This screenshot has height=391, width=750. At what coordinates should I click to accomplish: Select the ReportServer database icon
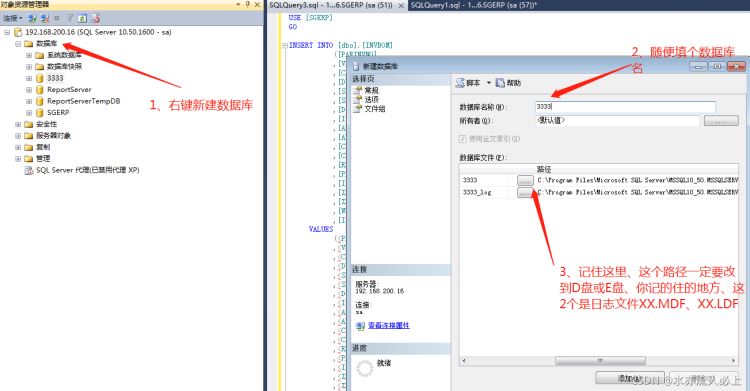click(x=40, y=89)
